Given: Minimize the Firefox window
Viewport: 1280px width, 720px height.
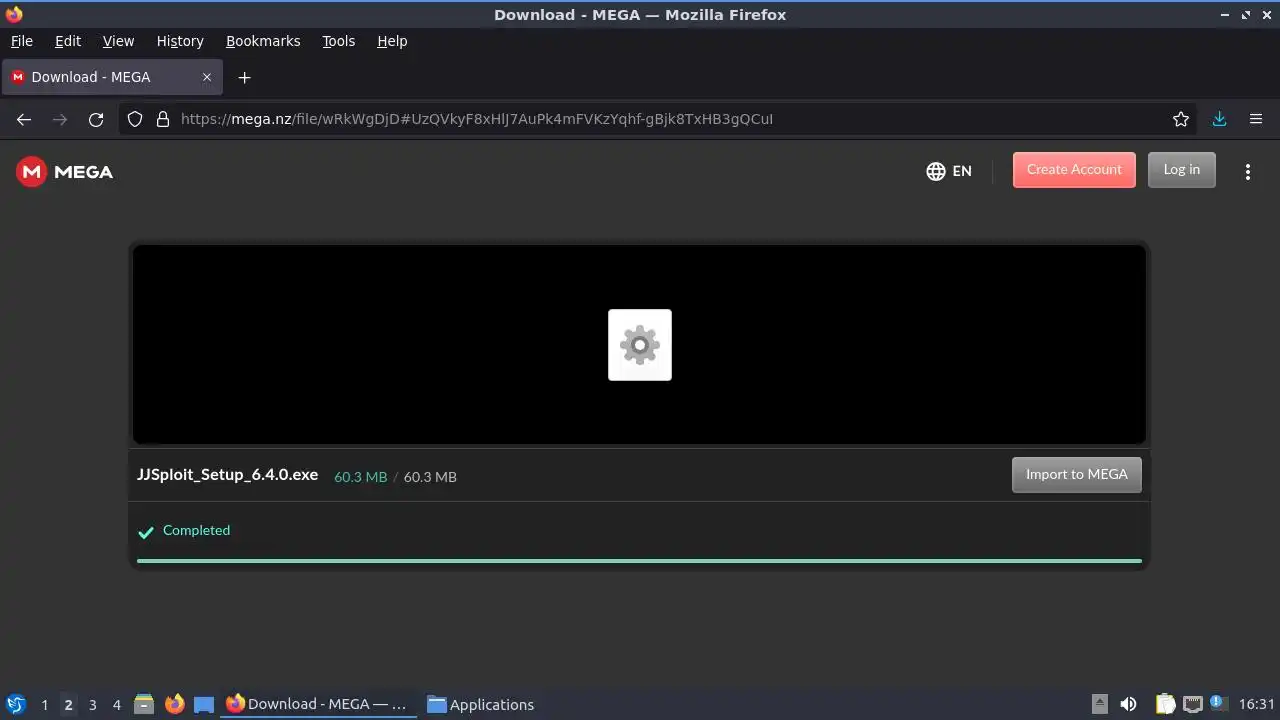Looking at the screenshot, I should (1225, 15).
